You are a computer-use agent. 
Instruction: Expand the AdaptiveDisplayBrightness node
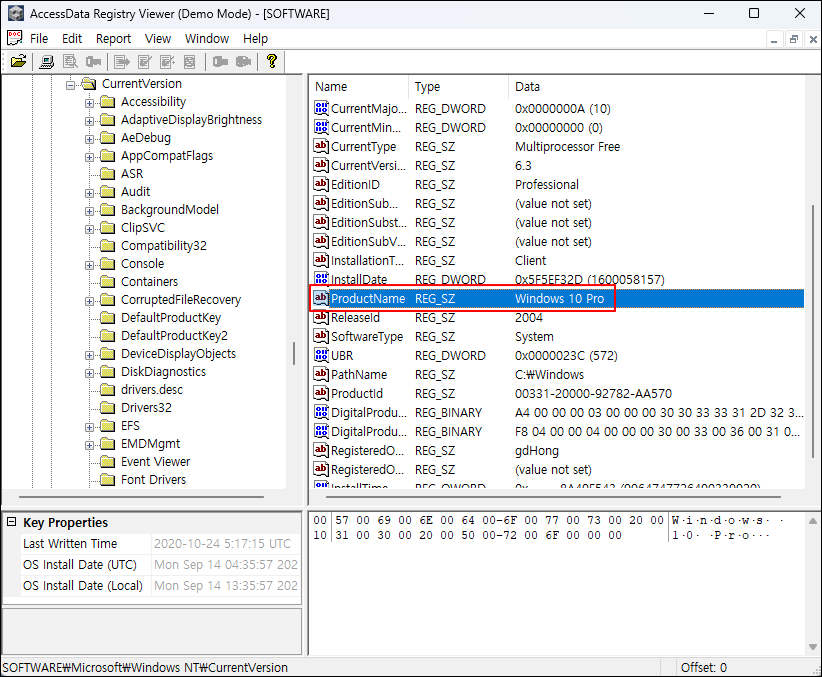coord(90,121)
